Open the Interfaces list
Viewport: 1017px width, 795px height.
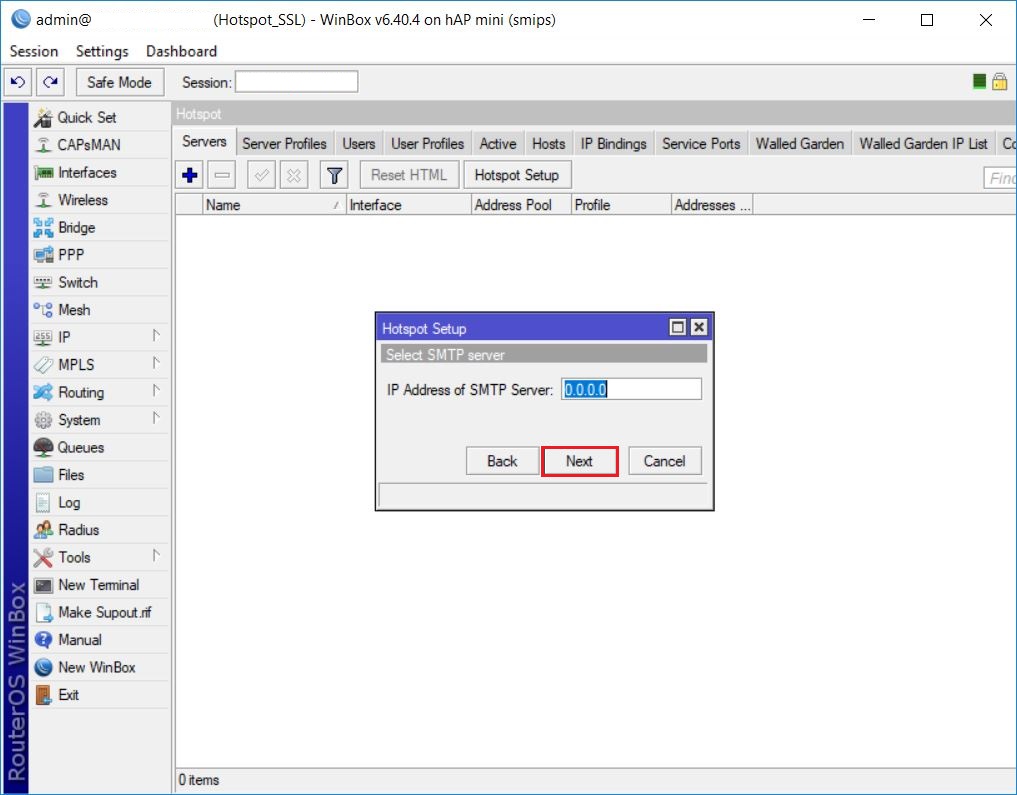tap(101, 172)
